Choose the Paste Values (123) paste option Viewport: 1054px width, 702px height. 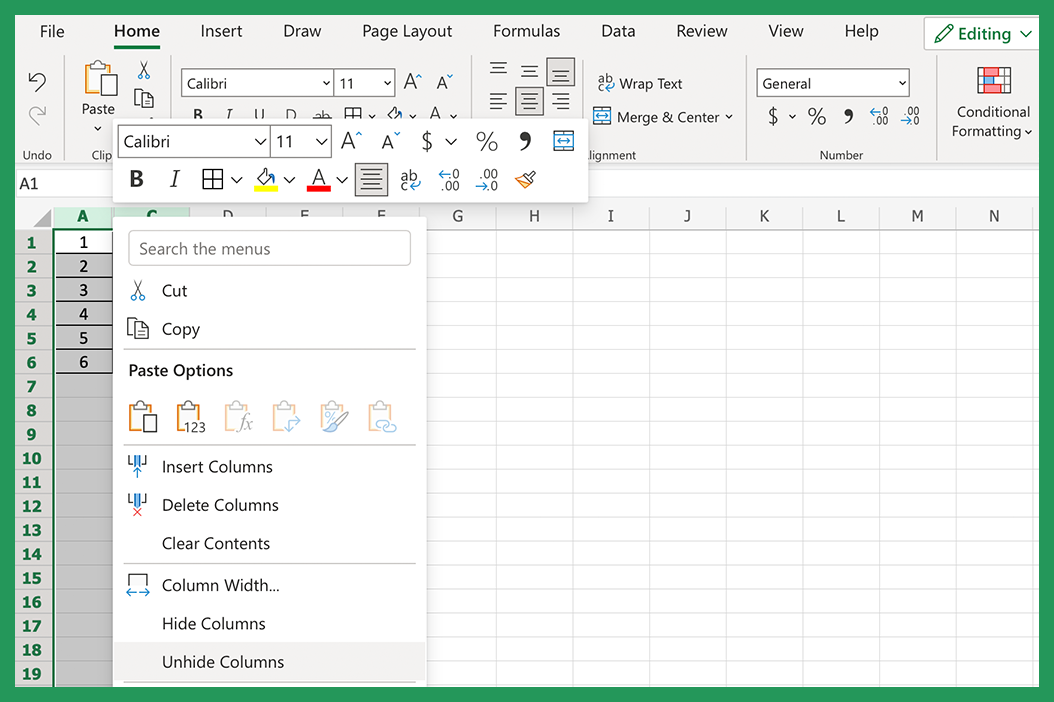point(190,416)
